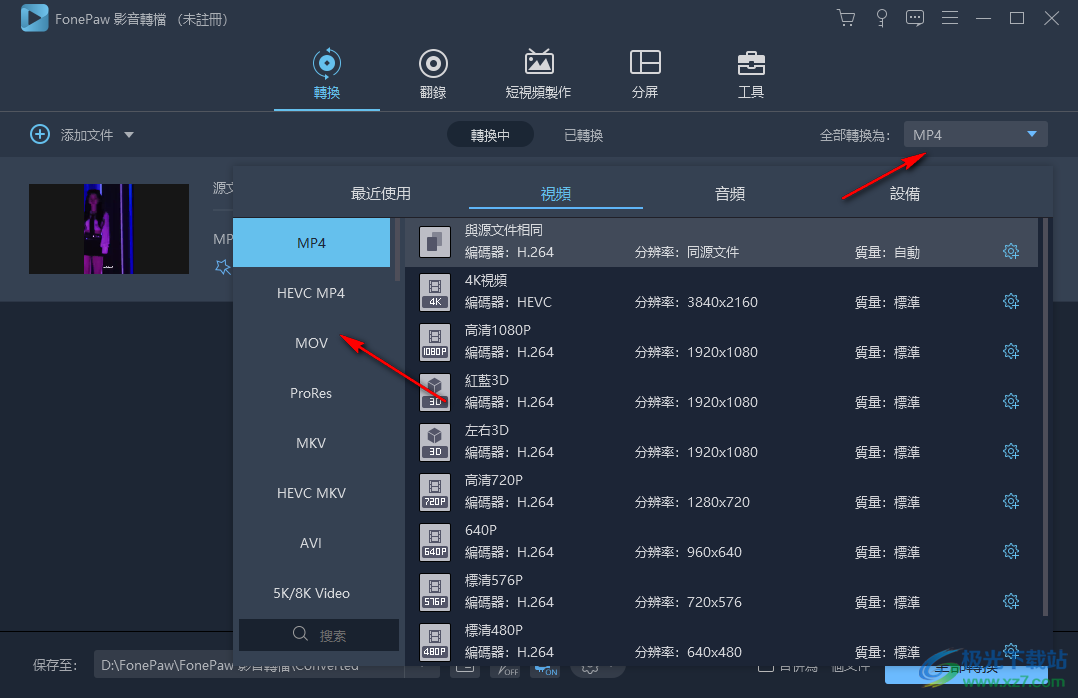Open settings gear for 左右3D preset
This screenshot has height=698, width=1078.
tap(1011, 451)
